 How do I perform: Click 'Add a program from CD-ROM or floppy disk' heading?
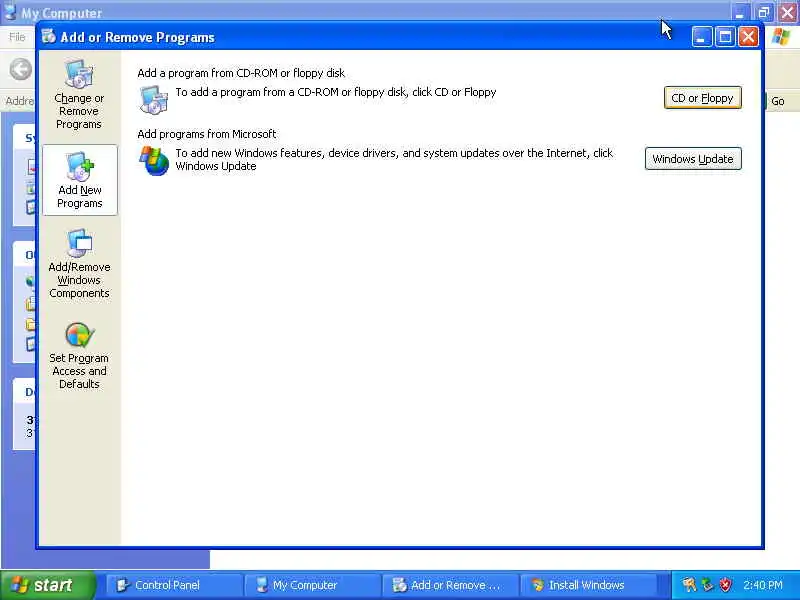[x=241, y=73]
